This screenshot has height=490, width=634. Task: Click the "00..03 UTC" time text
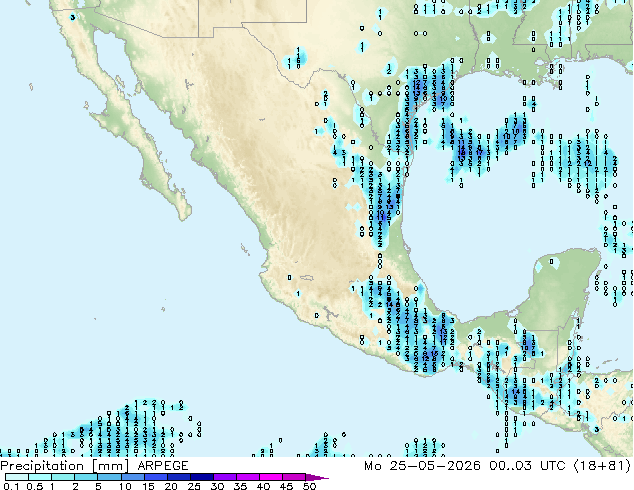coord(527,466)
